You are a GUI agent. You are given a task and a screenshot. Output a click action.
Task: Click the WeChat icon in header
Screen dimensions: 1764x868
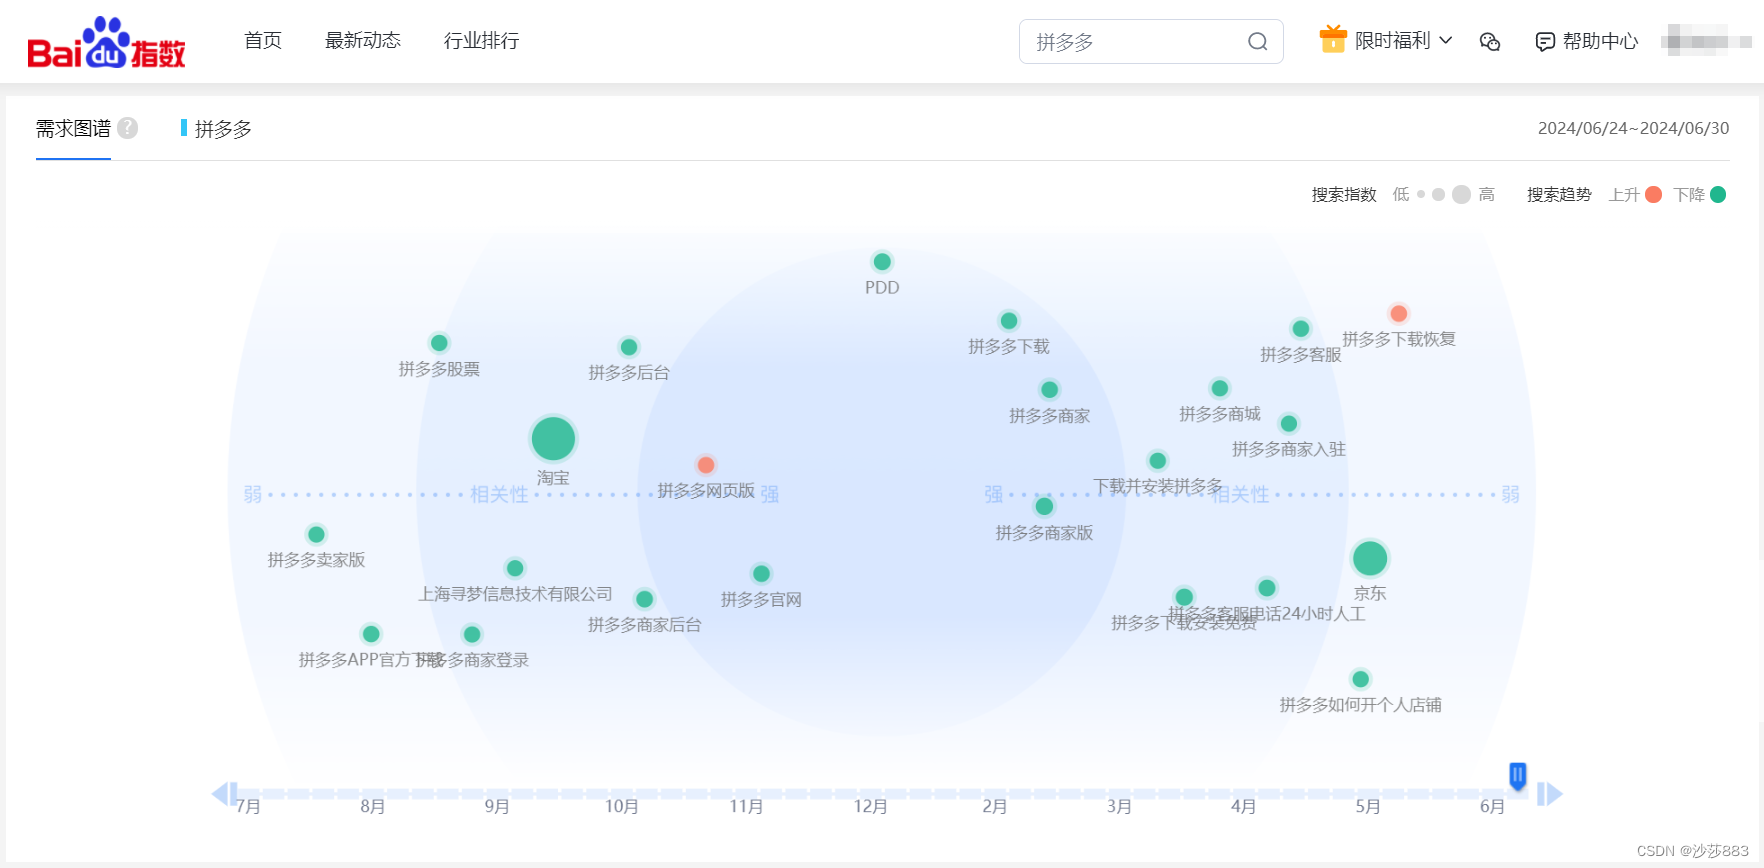click(1490, 42)
